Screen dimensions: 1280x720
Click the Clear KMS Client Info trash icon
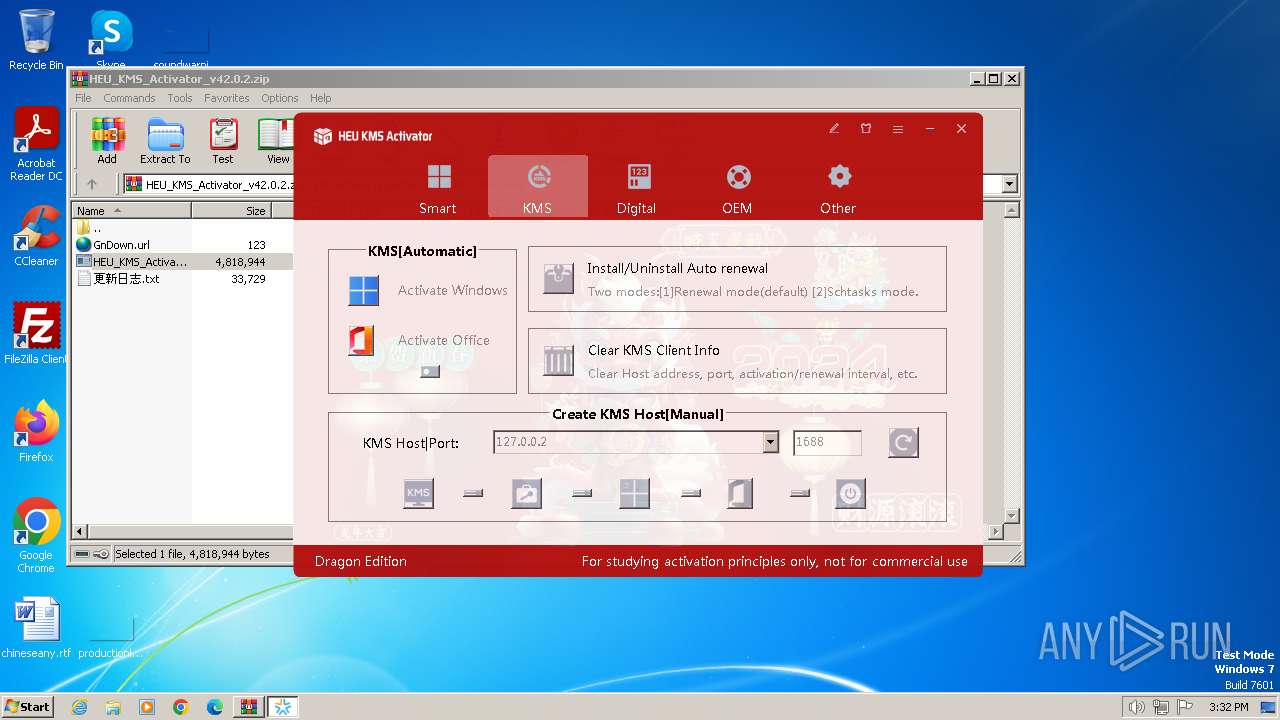click(x=558, y=360)
